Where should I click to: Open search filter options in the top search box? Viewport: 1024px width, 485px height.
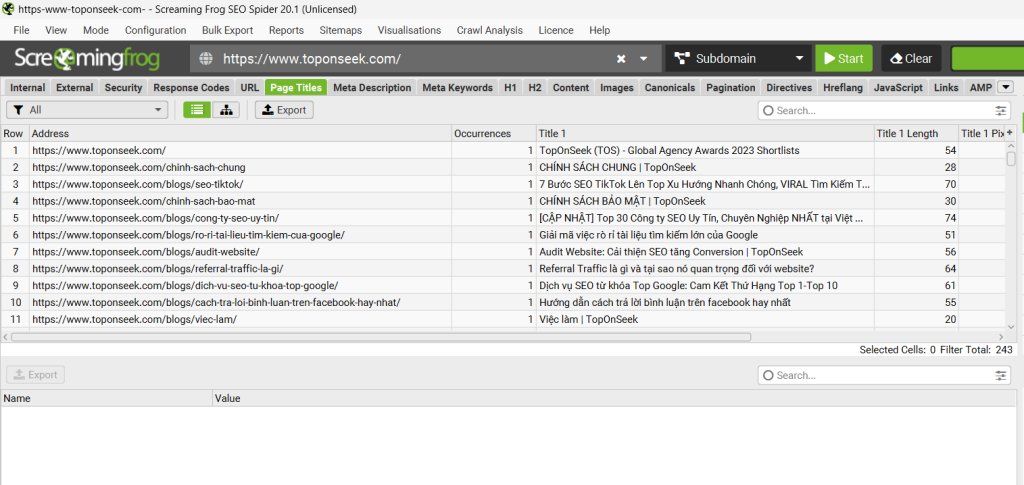click(x=1001, y=111)
